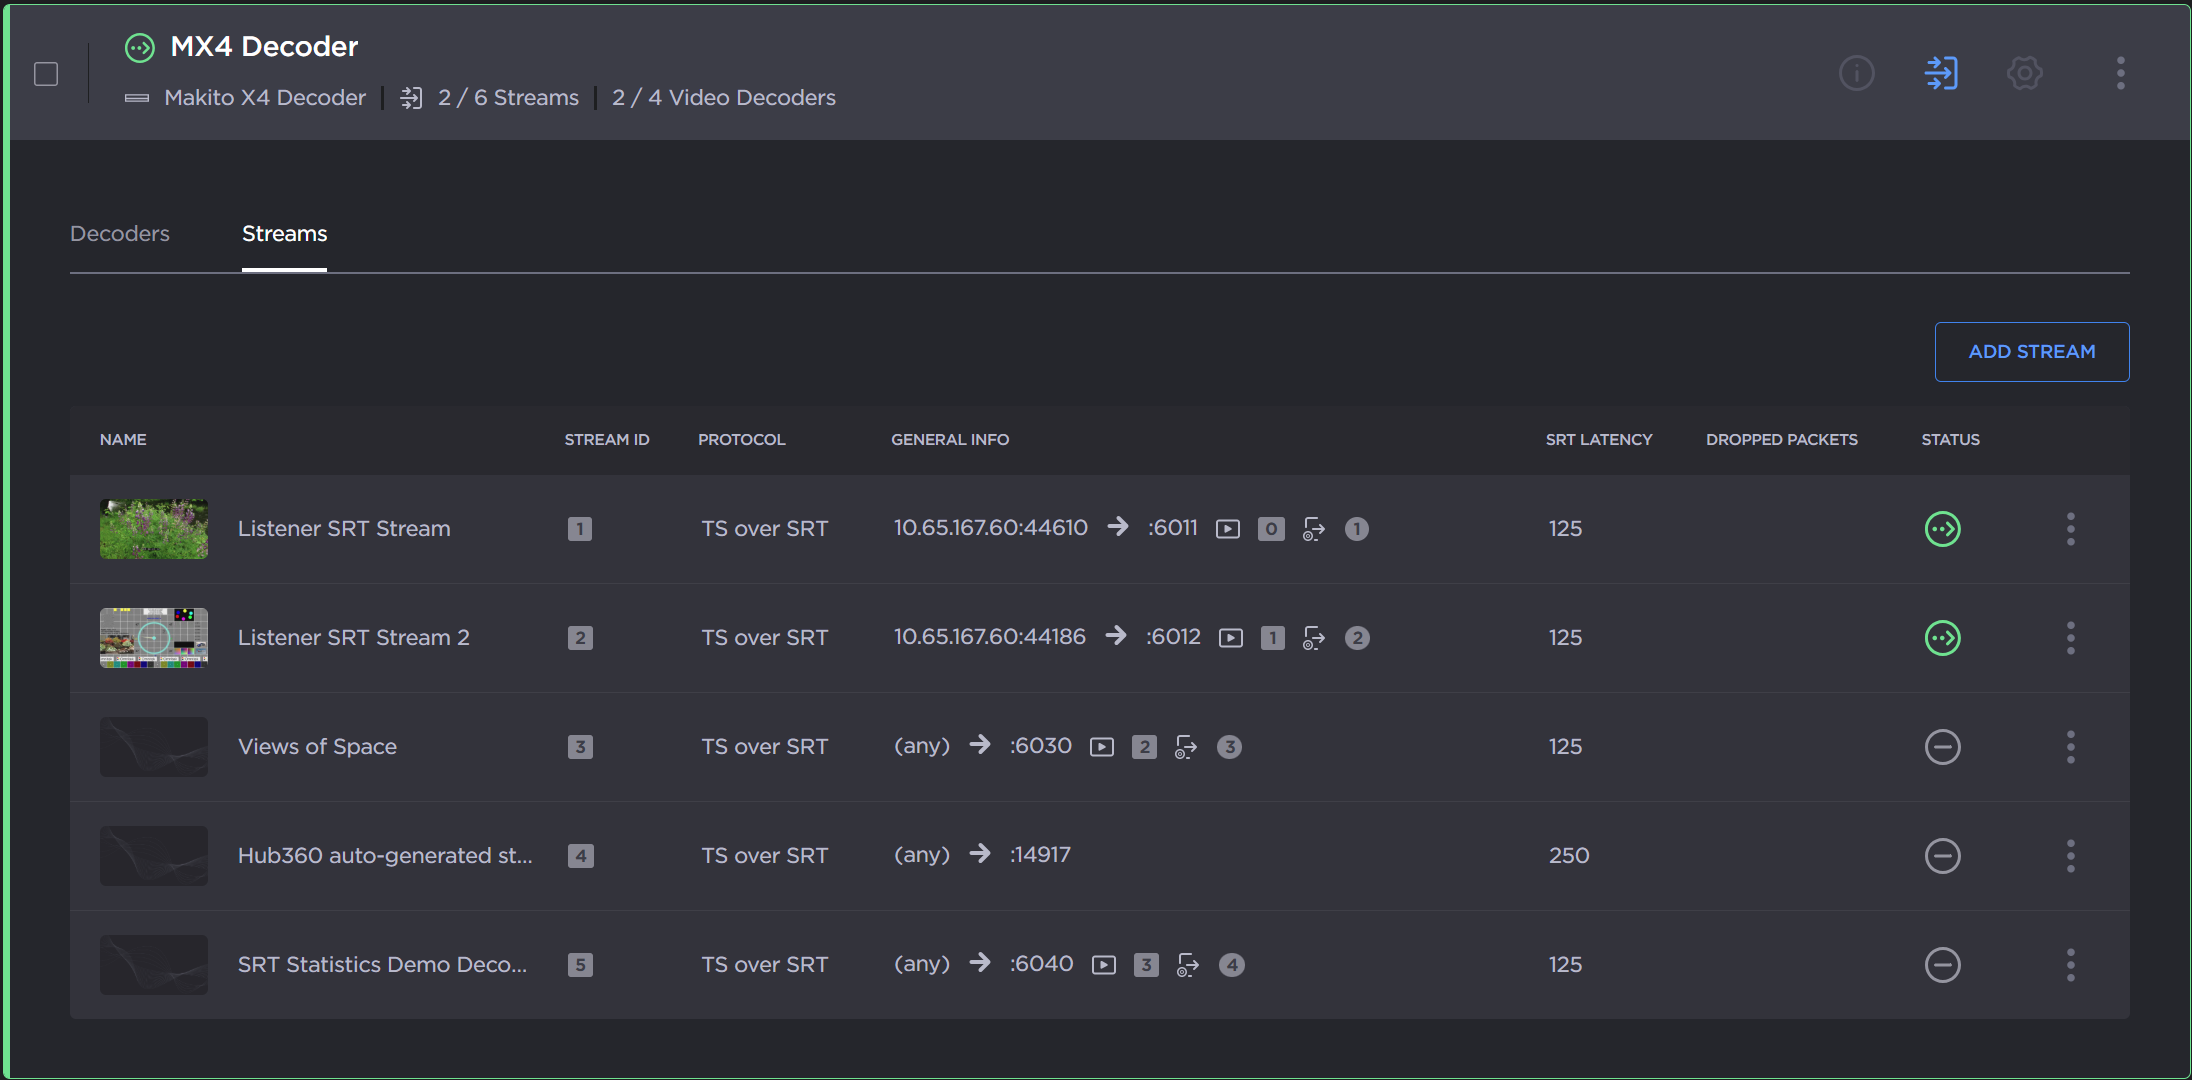Check the MX4 Decoder selection checkbox

pos(46,74)
